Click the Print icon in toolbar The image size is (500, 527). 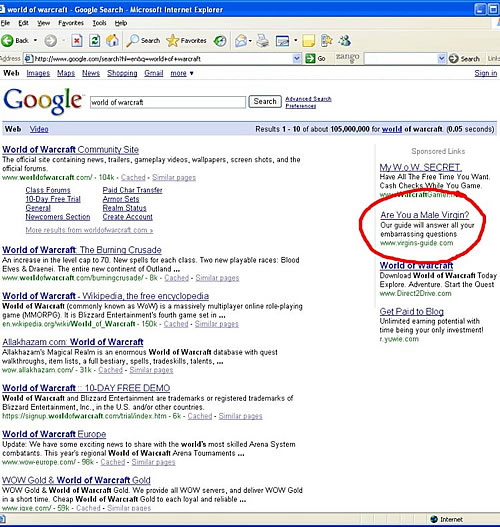[x=262, y=41]
